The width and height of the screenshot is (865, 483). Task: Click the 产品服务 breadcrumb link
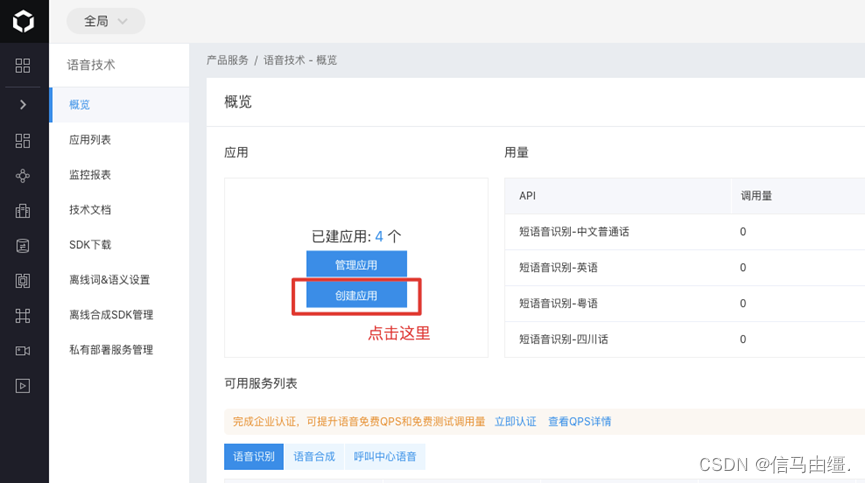pyautogui.click(x=227, y=60)
